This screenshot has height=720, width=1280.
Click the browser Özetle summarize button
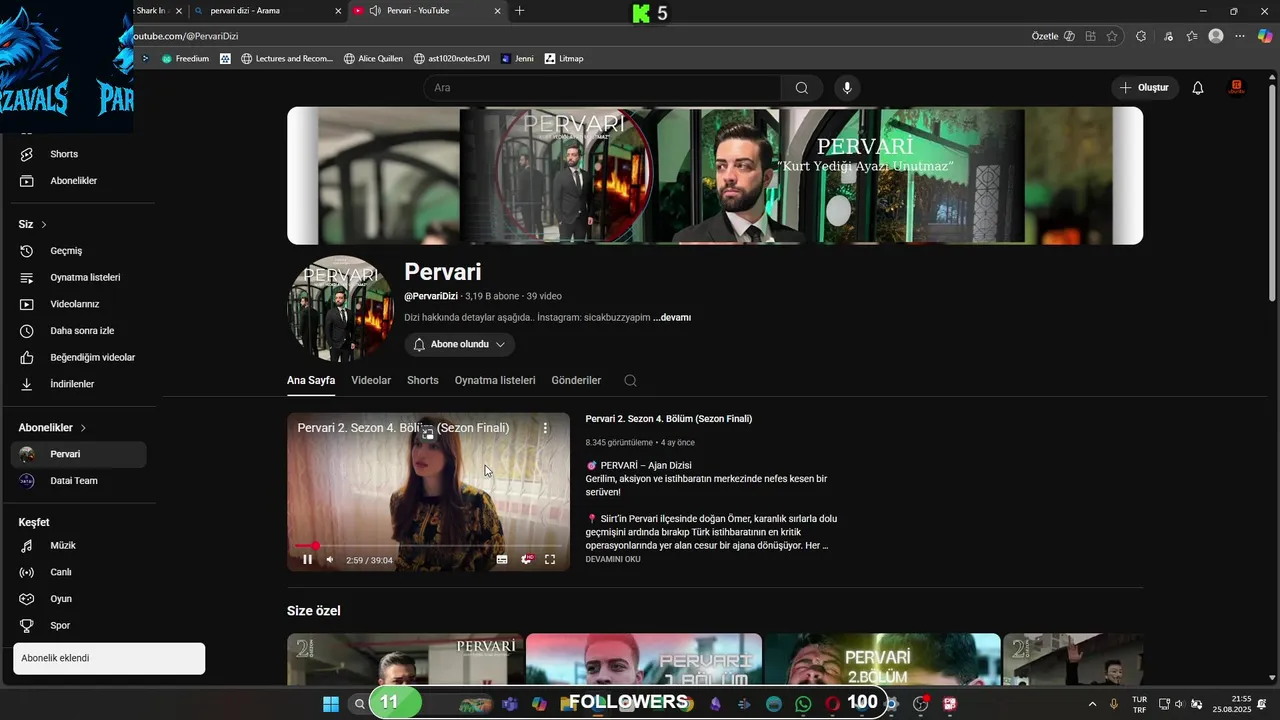click(x=1053, y=36)
